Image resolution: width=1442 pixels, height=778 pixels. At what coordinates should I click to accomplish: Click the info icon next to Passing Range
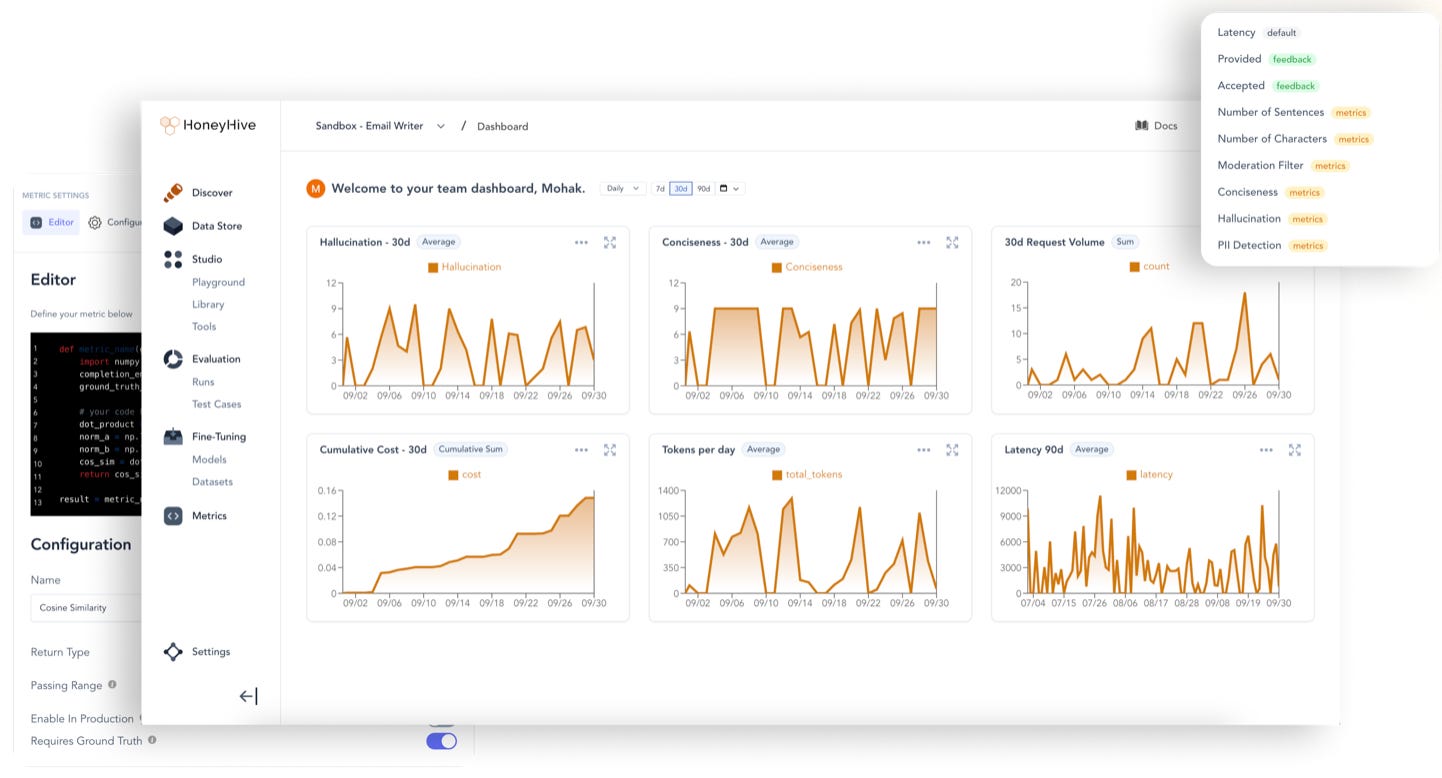pyautogui.click(x=112, y=685)
